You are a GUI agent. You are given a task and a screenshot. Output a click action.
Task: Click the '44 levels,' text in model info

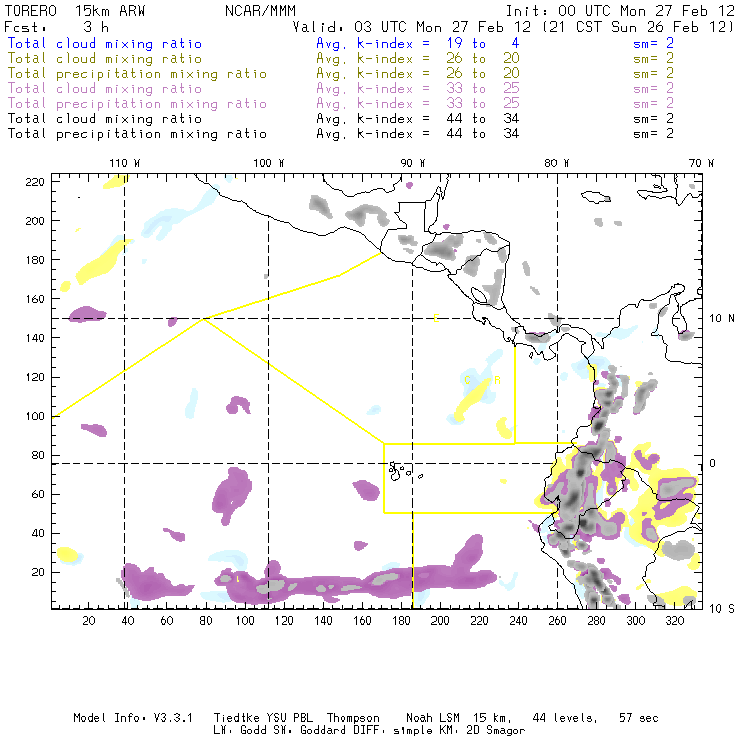(565, 718)
